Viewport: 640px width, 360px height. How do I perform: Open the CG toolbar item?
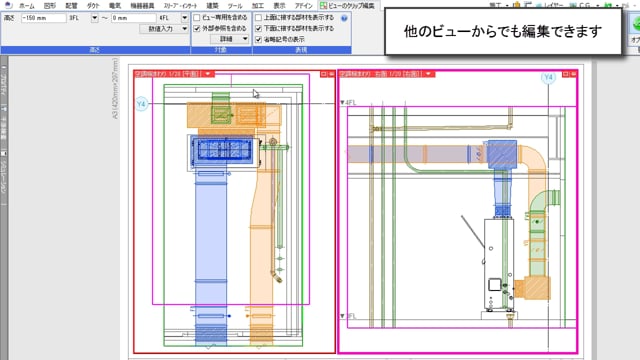point(580,6)
